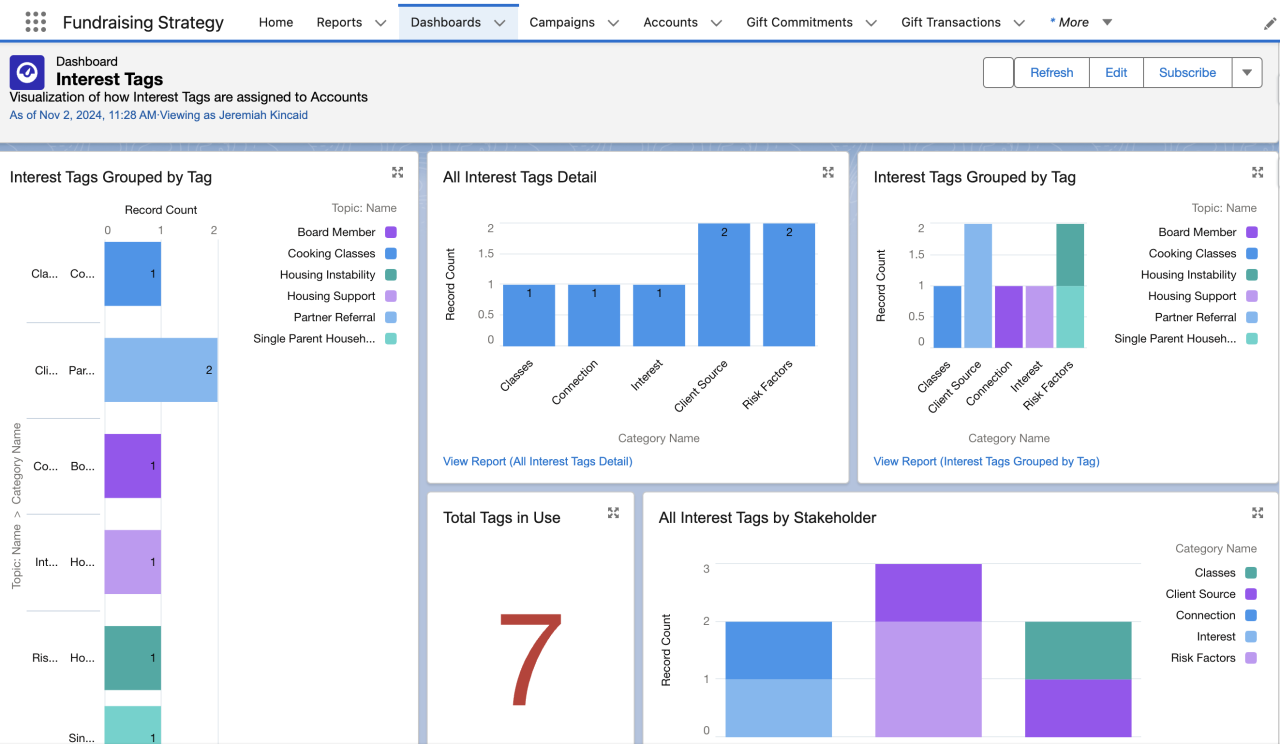Open the More navigation dropdown
This screenshot has width=1280, height=744.
click(1107, 23)
